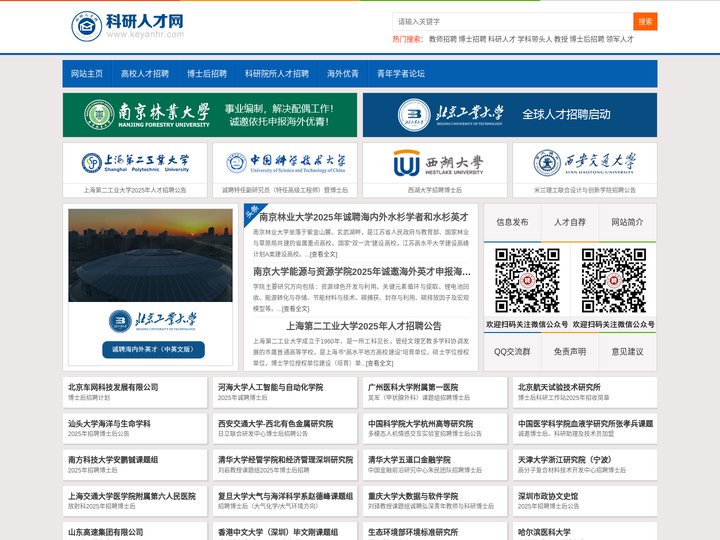The width and height of the screenshot is (720, 540).
Task: Open 西湖大学招聘博士后 caption link
Action: pos(435,190)
